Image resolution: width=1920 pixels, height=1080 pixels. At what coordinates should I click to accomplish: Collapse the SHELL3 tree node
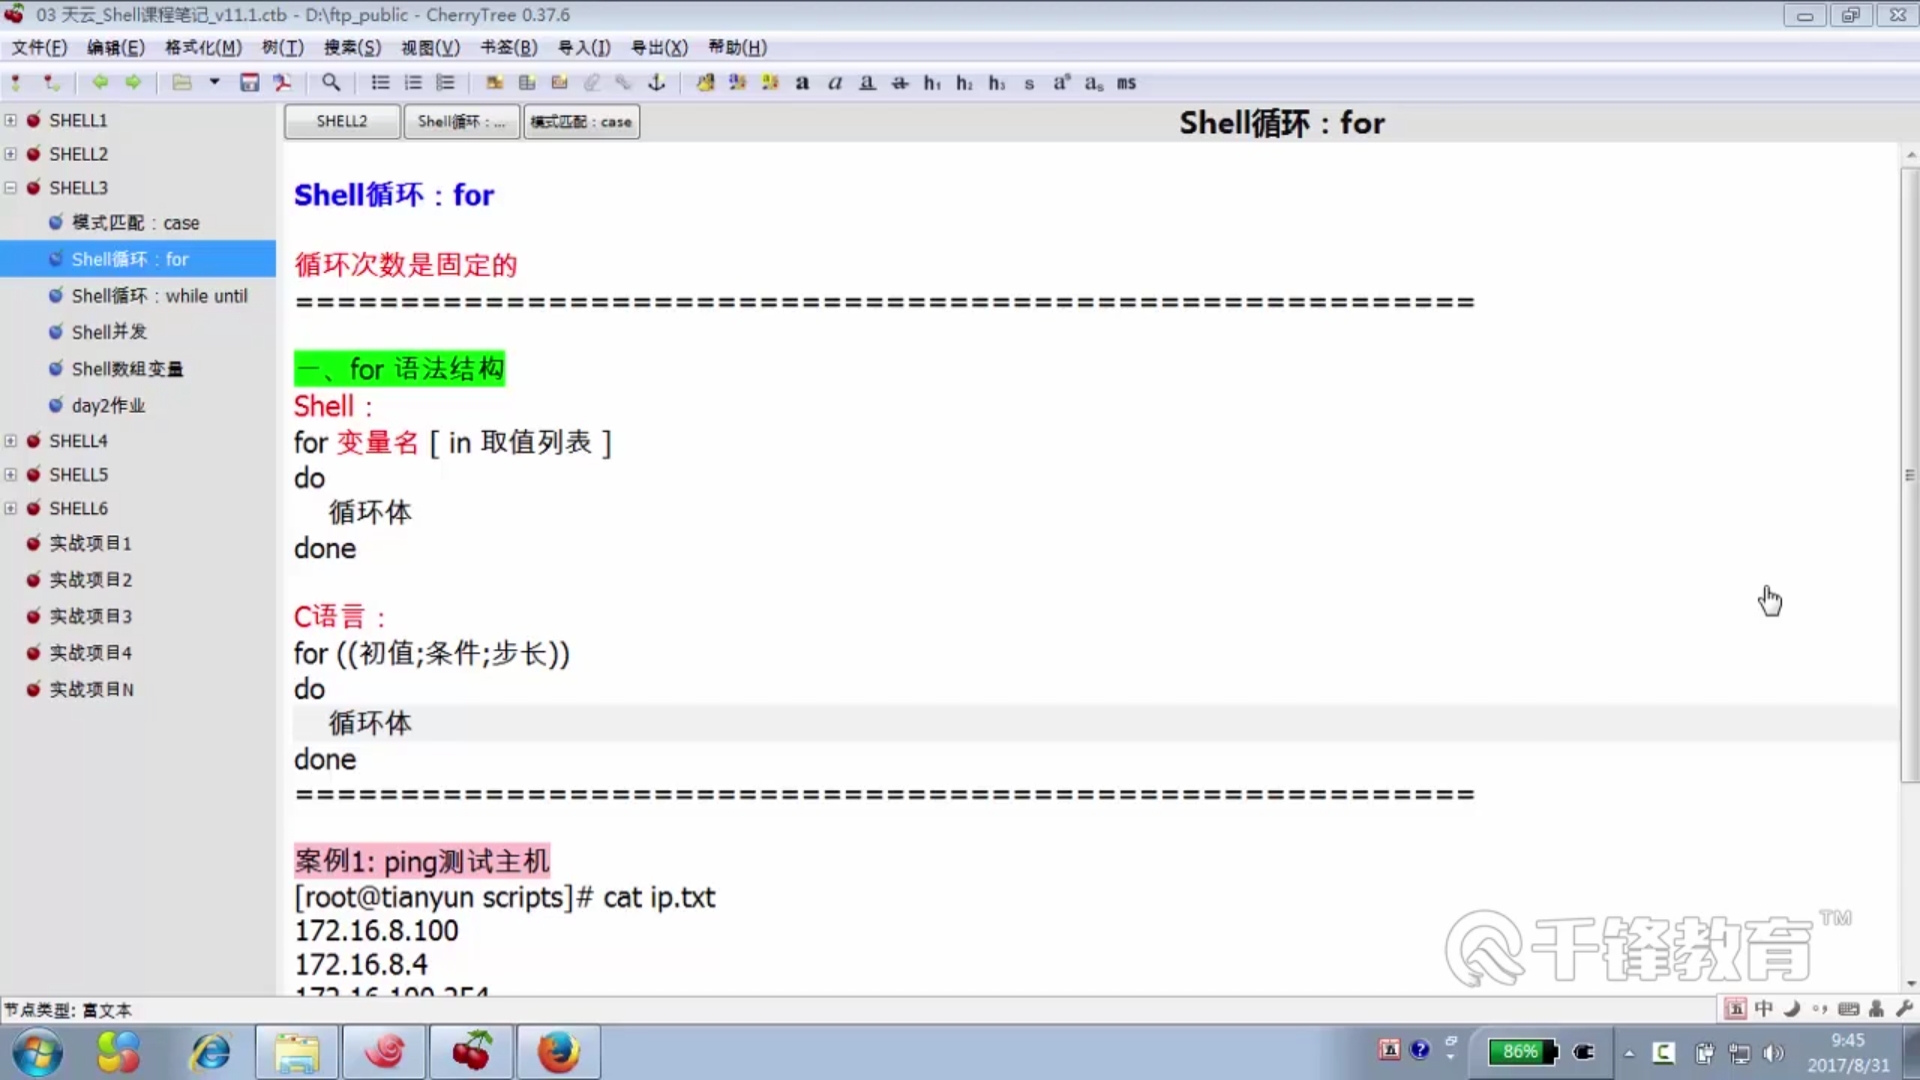pos(11,188)
